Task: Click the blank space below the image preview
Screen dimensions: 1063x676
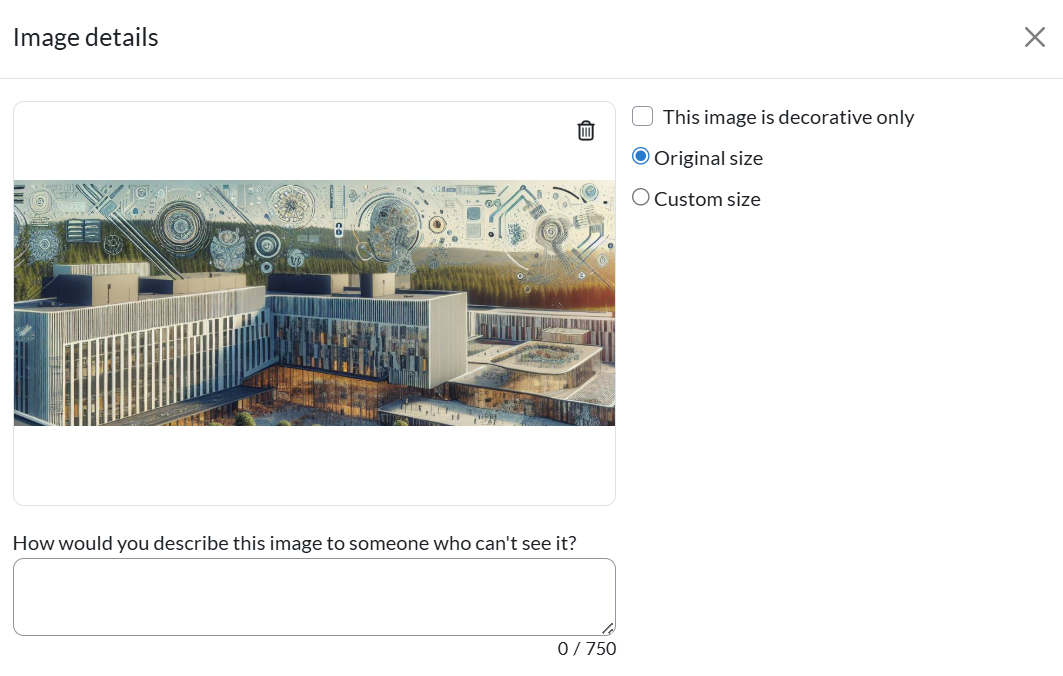Action: [x=314, y=465]
